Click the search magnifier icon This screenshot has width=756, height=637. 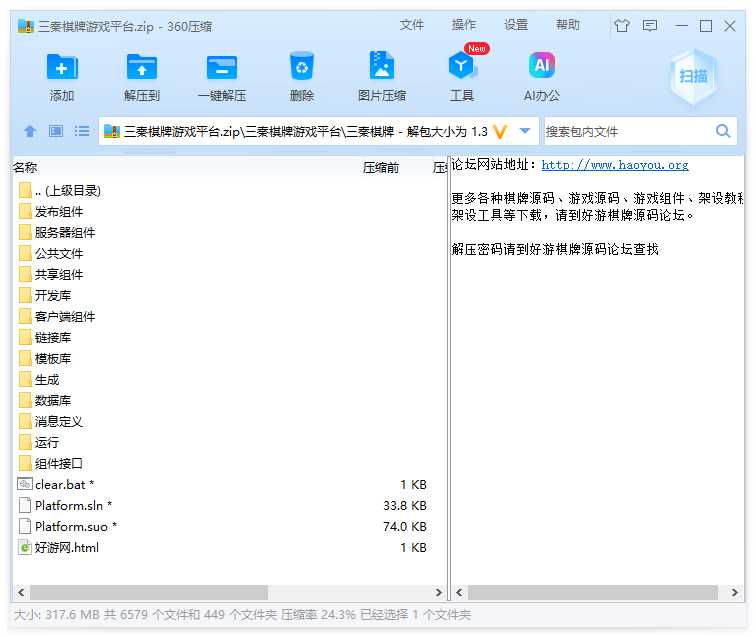(723, 131)
